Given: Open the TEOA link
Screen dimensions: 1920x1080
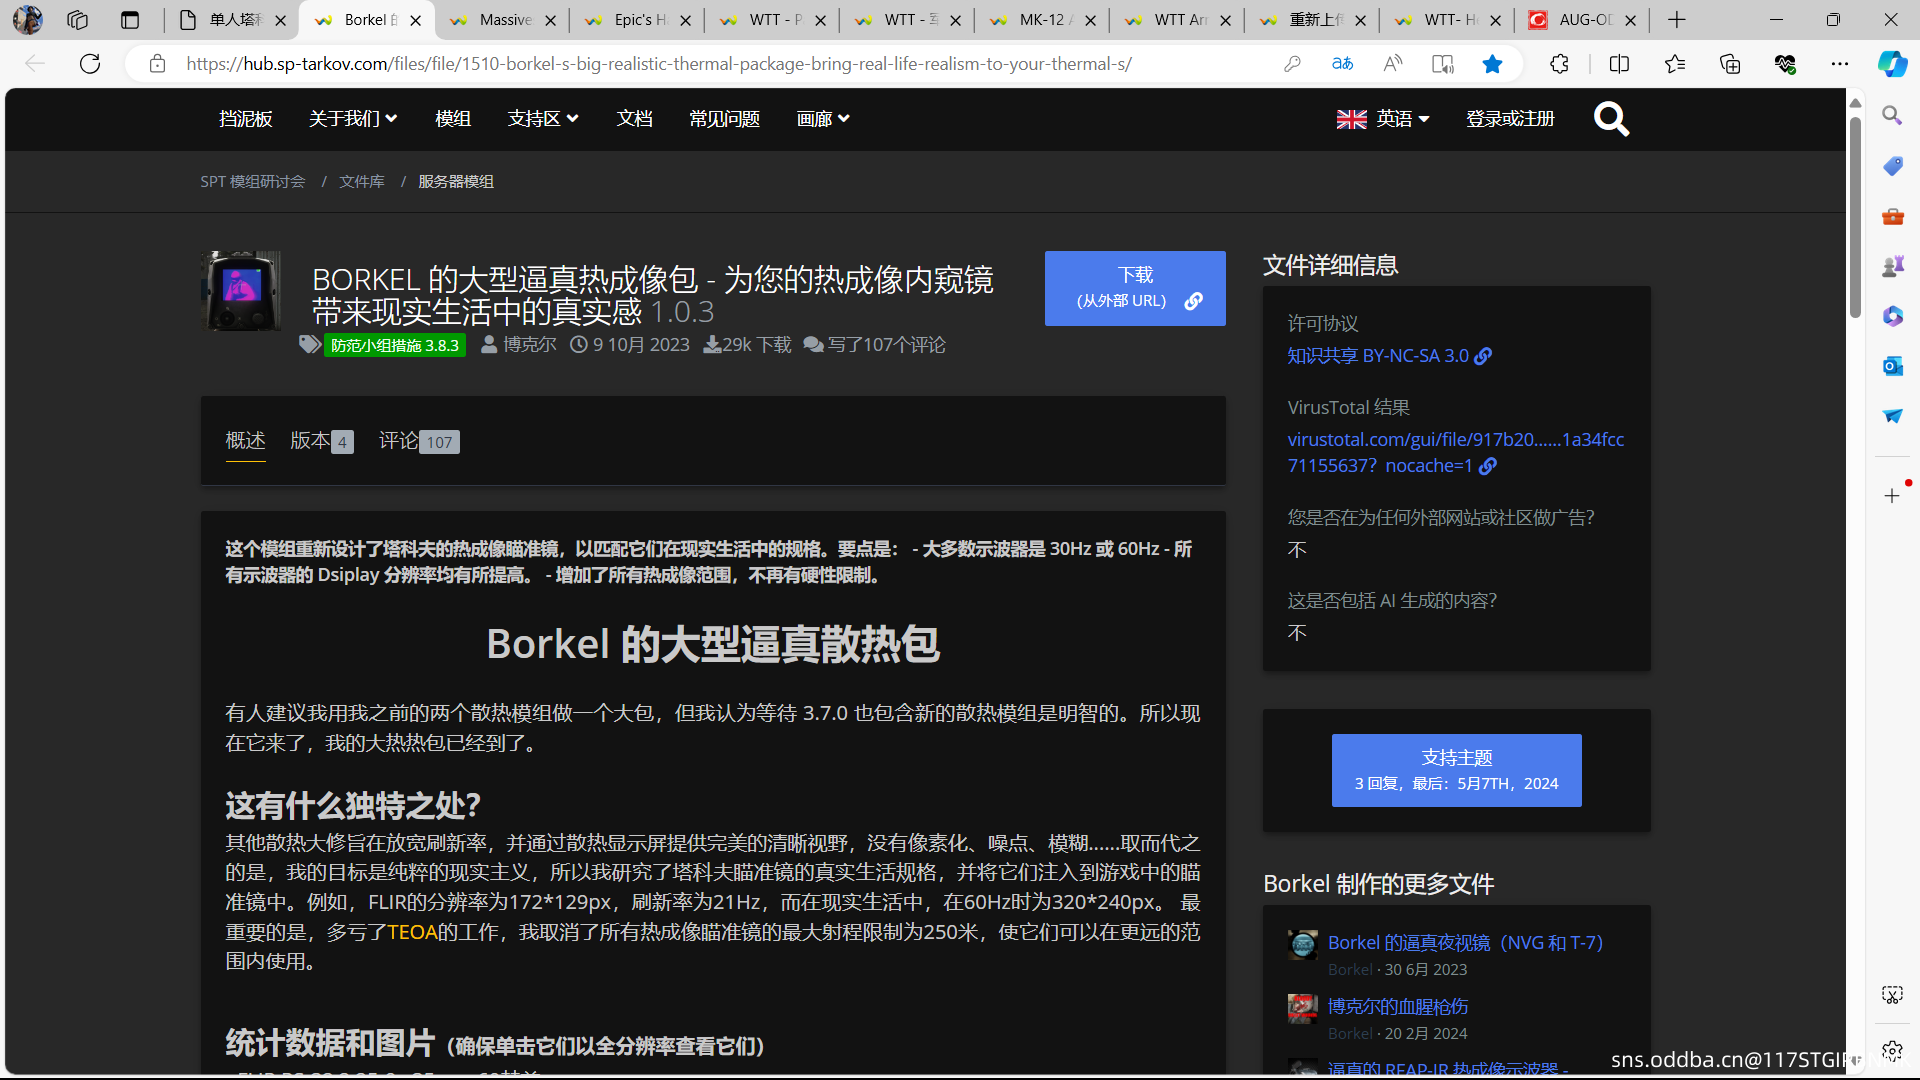Looking at the screenshot, I should pos(411,931).
